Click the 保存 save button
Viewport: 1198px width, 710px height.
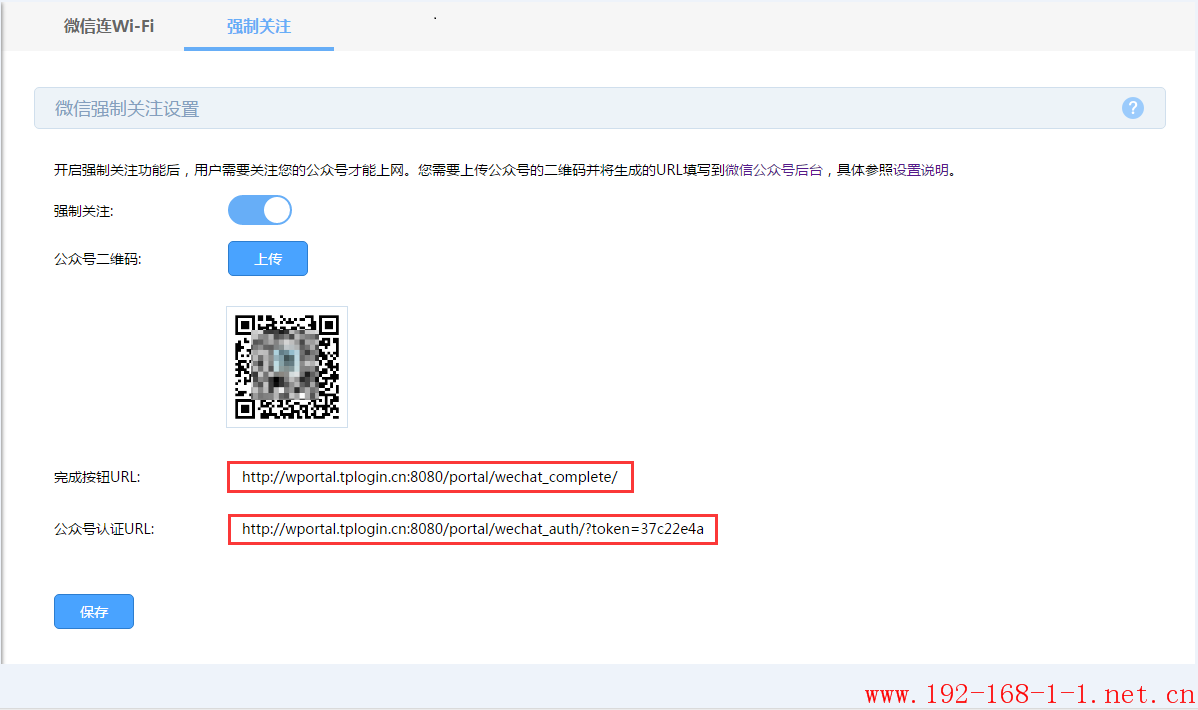click(x=94, y=611)
